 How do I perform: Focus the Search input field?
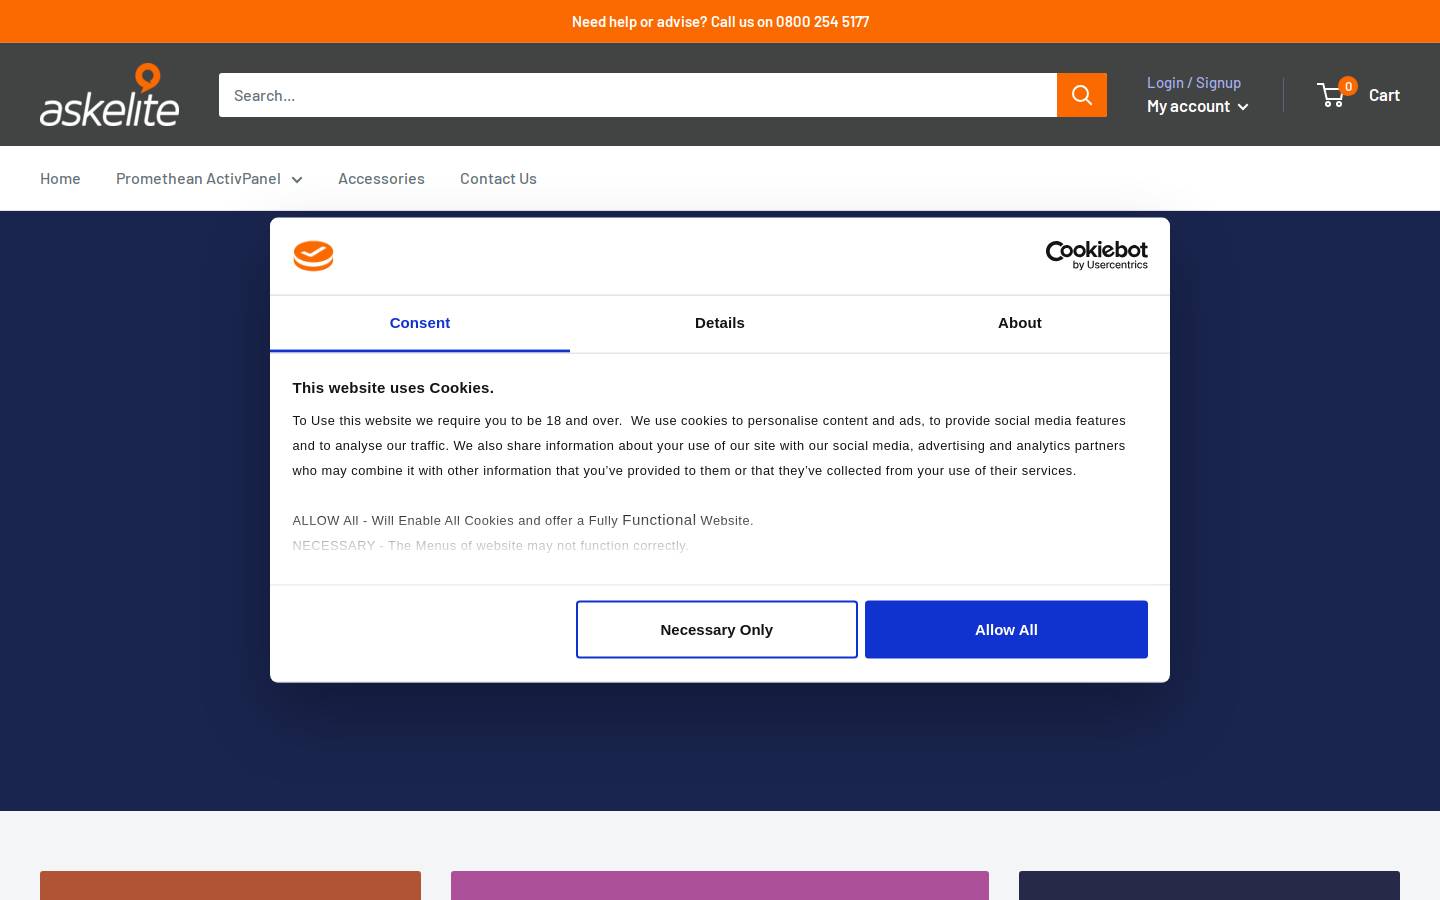[x=638, y=95]
